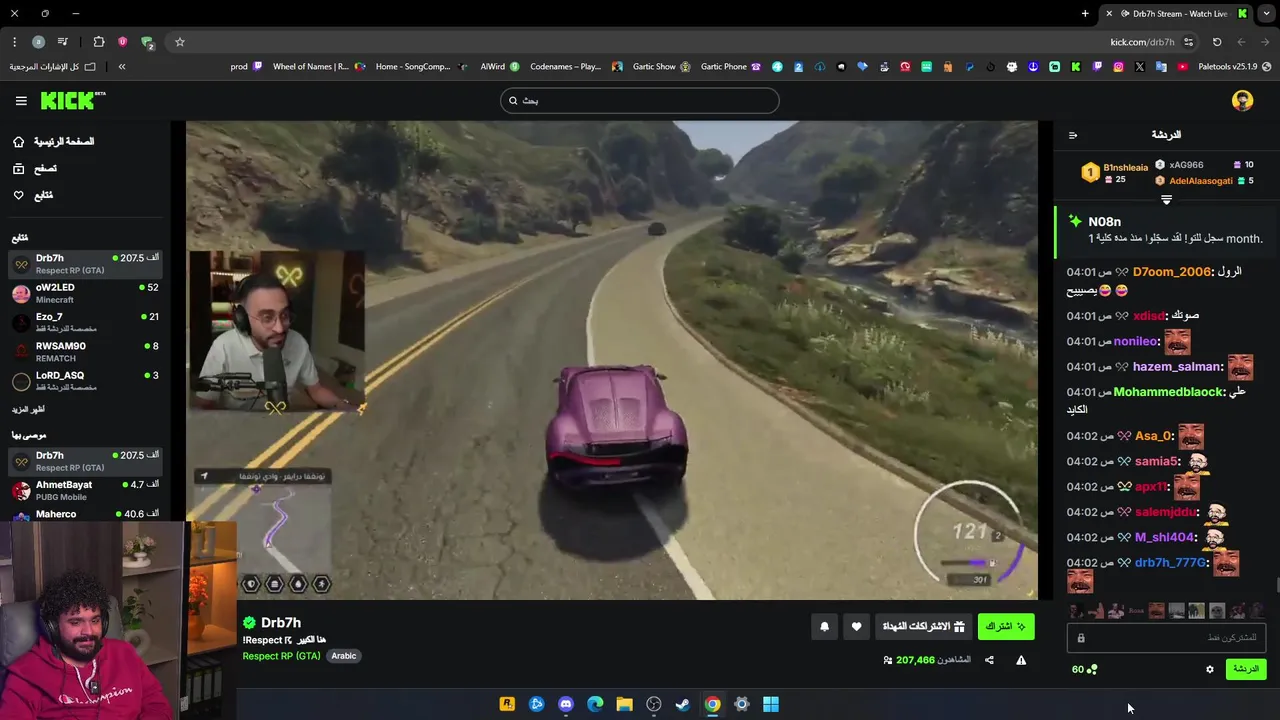The height and width of the screenshot is (720, 1280).
Task: Click the chat panel vertical scrollbar
Action: (x=1277, y=585)
